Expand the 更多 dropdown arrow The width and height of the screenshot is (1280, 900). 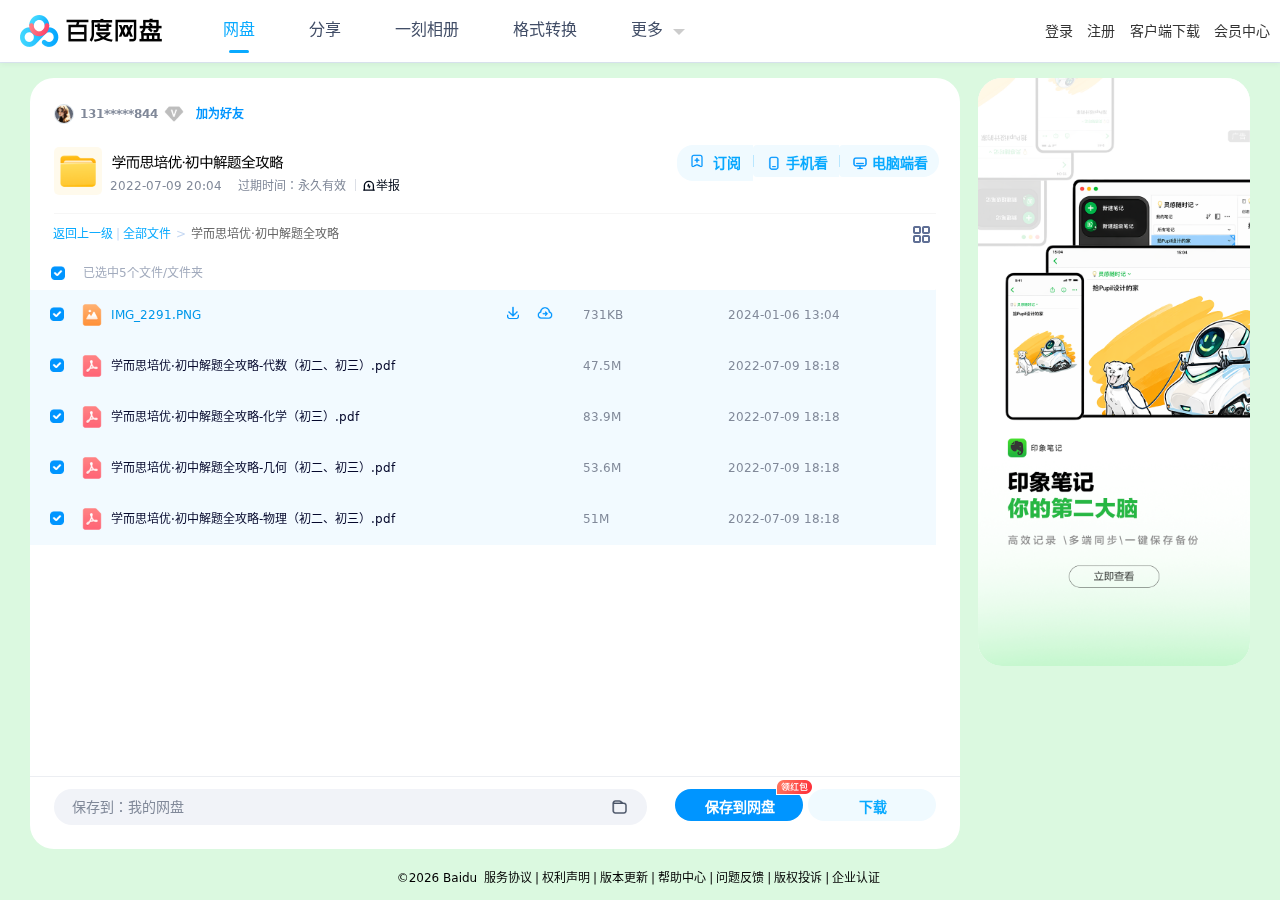679,32
